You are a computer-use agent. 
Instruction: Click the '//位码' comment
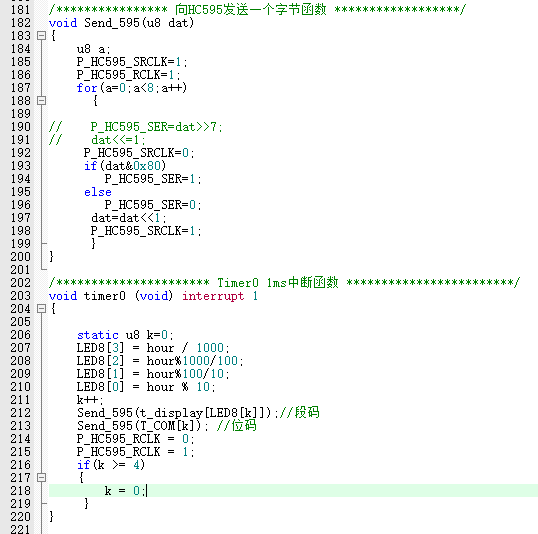click(237, 426)
